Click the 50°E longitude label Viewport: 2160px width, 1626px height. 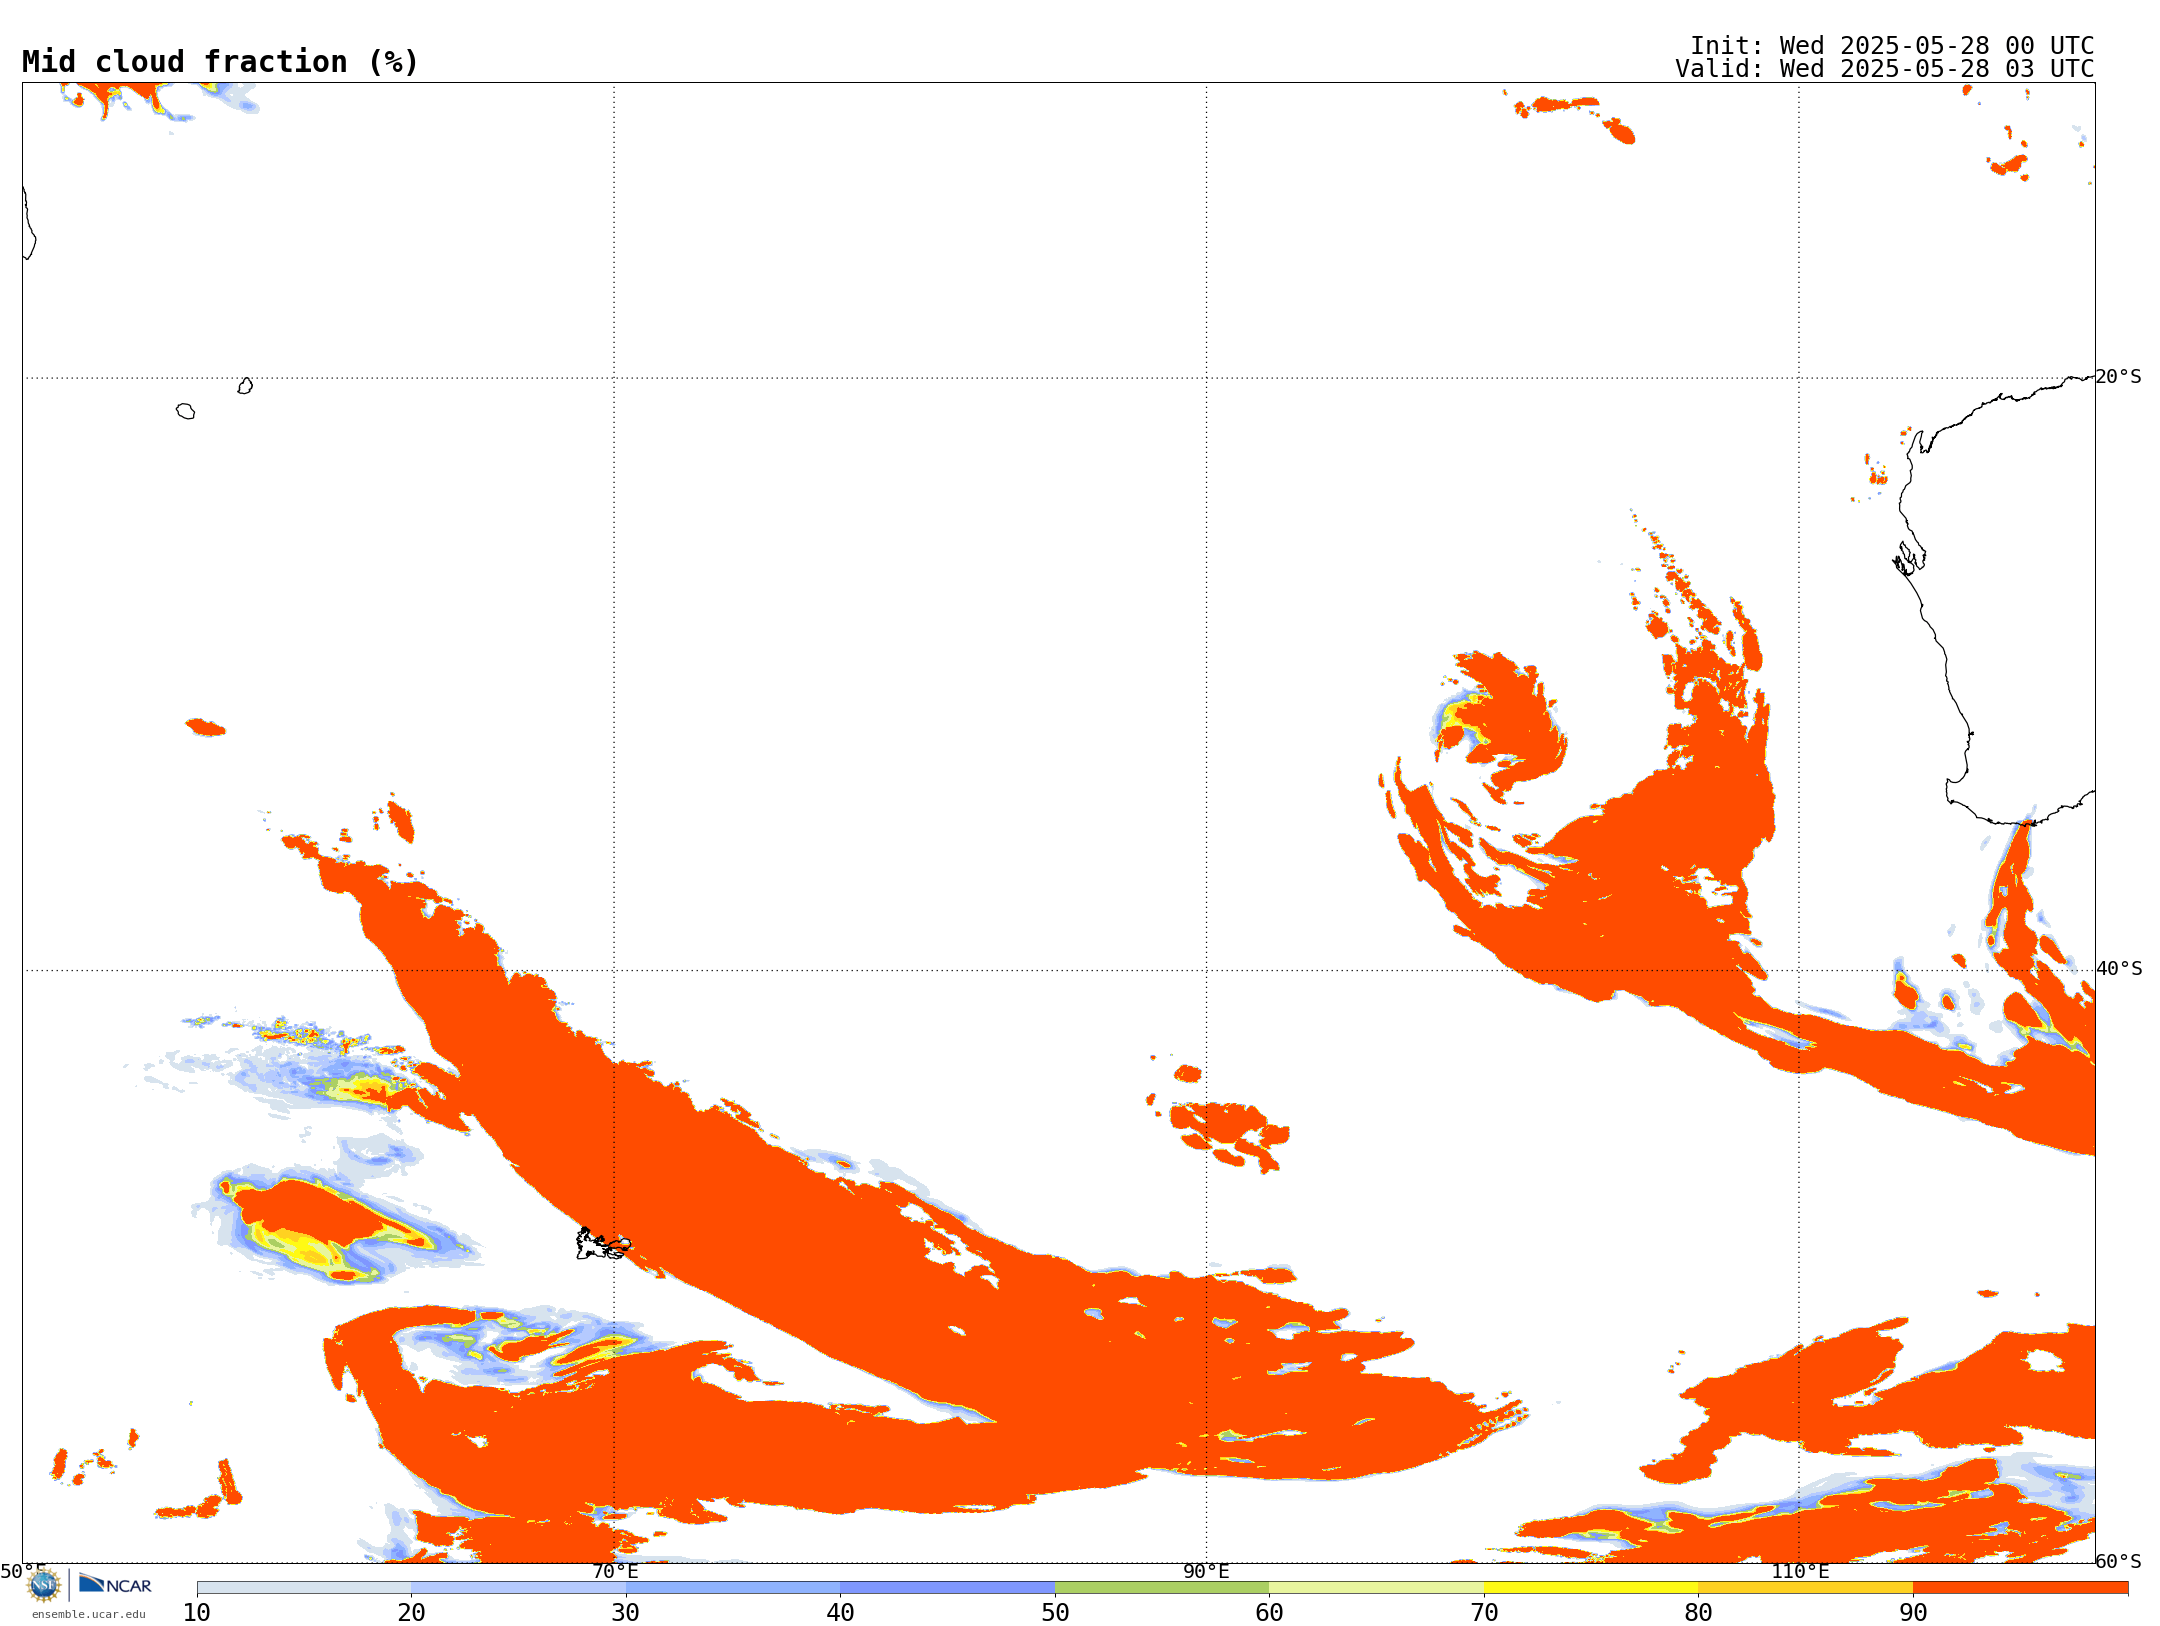[22, 1571]
